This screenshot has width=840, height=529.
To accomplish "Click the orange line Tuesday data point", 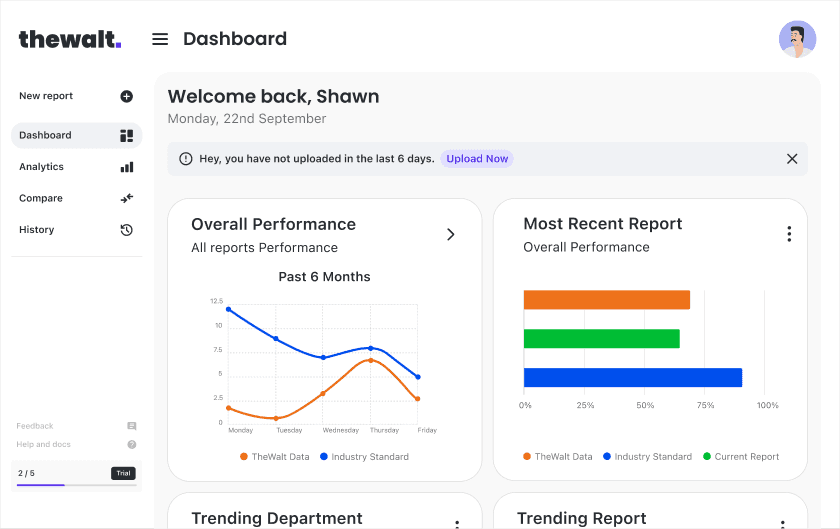I will coord(276,418).
